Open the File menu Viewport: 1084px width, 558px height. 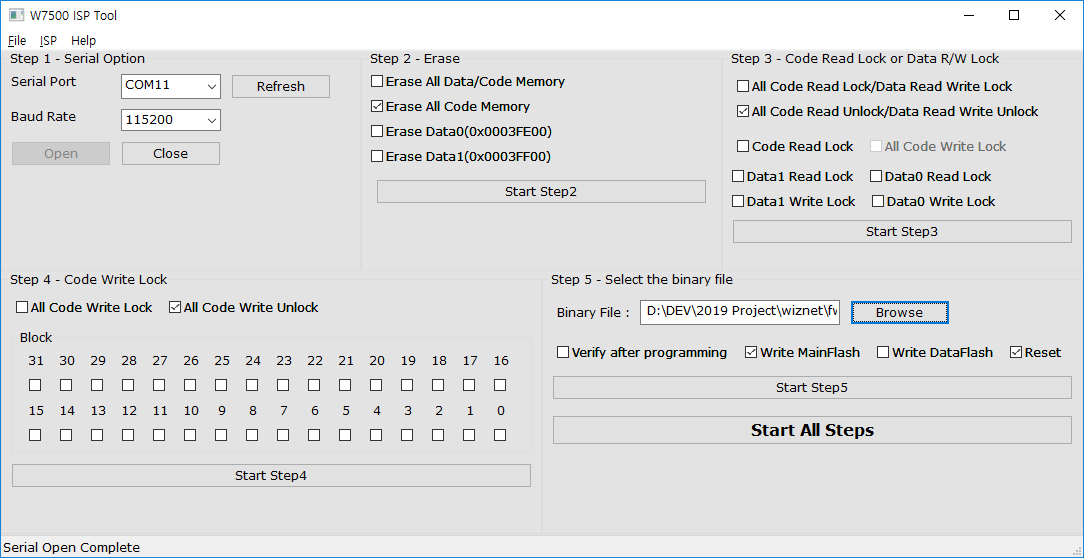click(17, 40)
